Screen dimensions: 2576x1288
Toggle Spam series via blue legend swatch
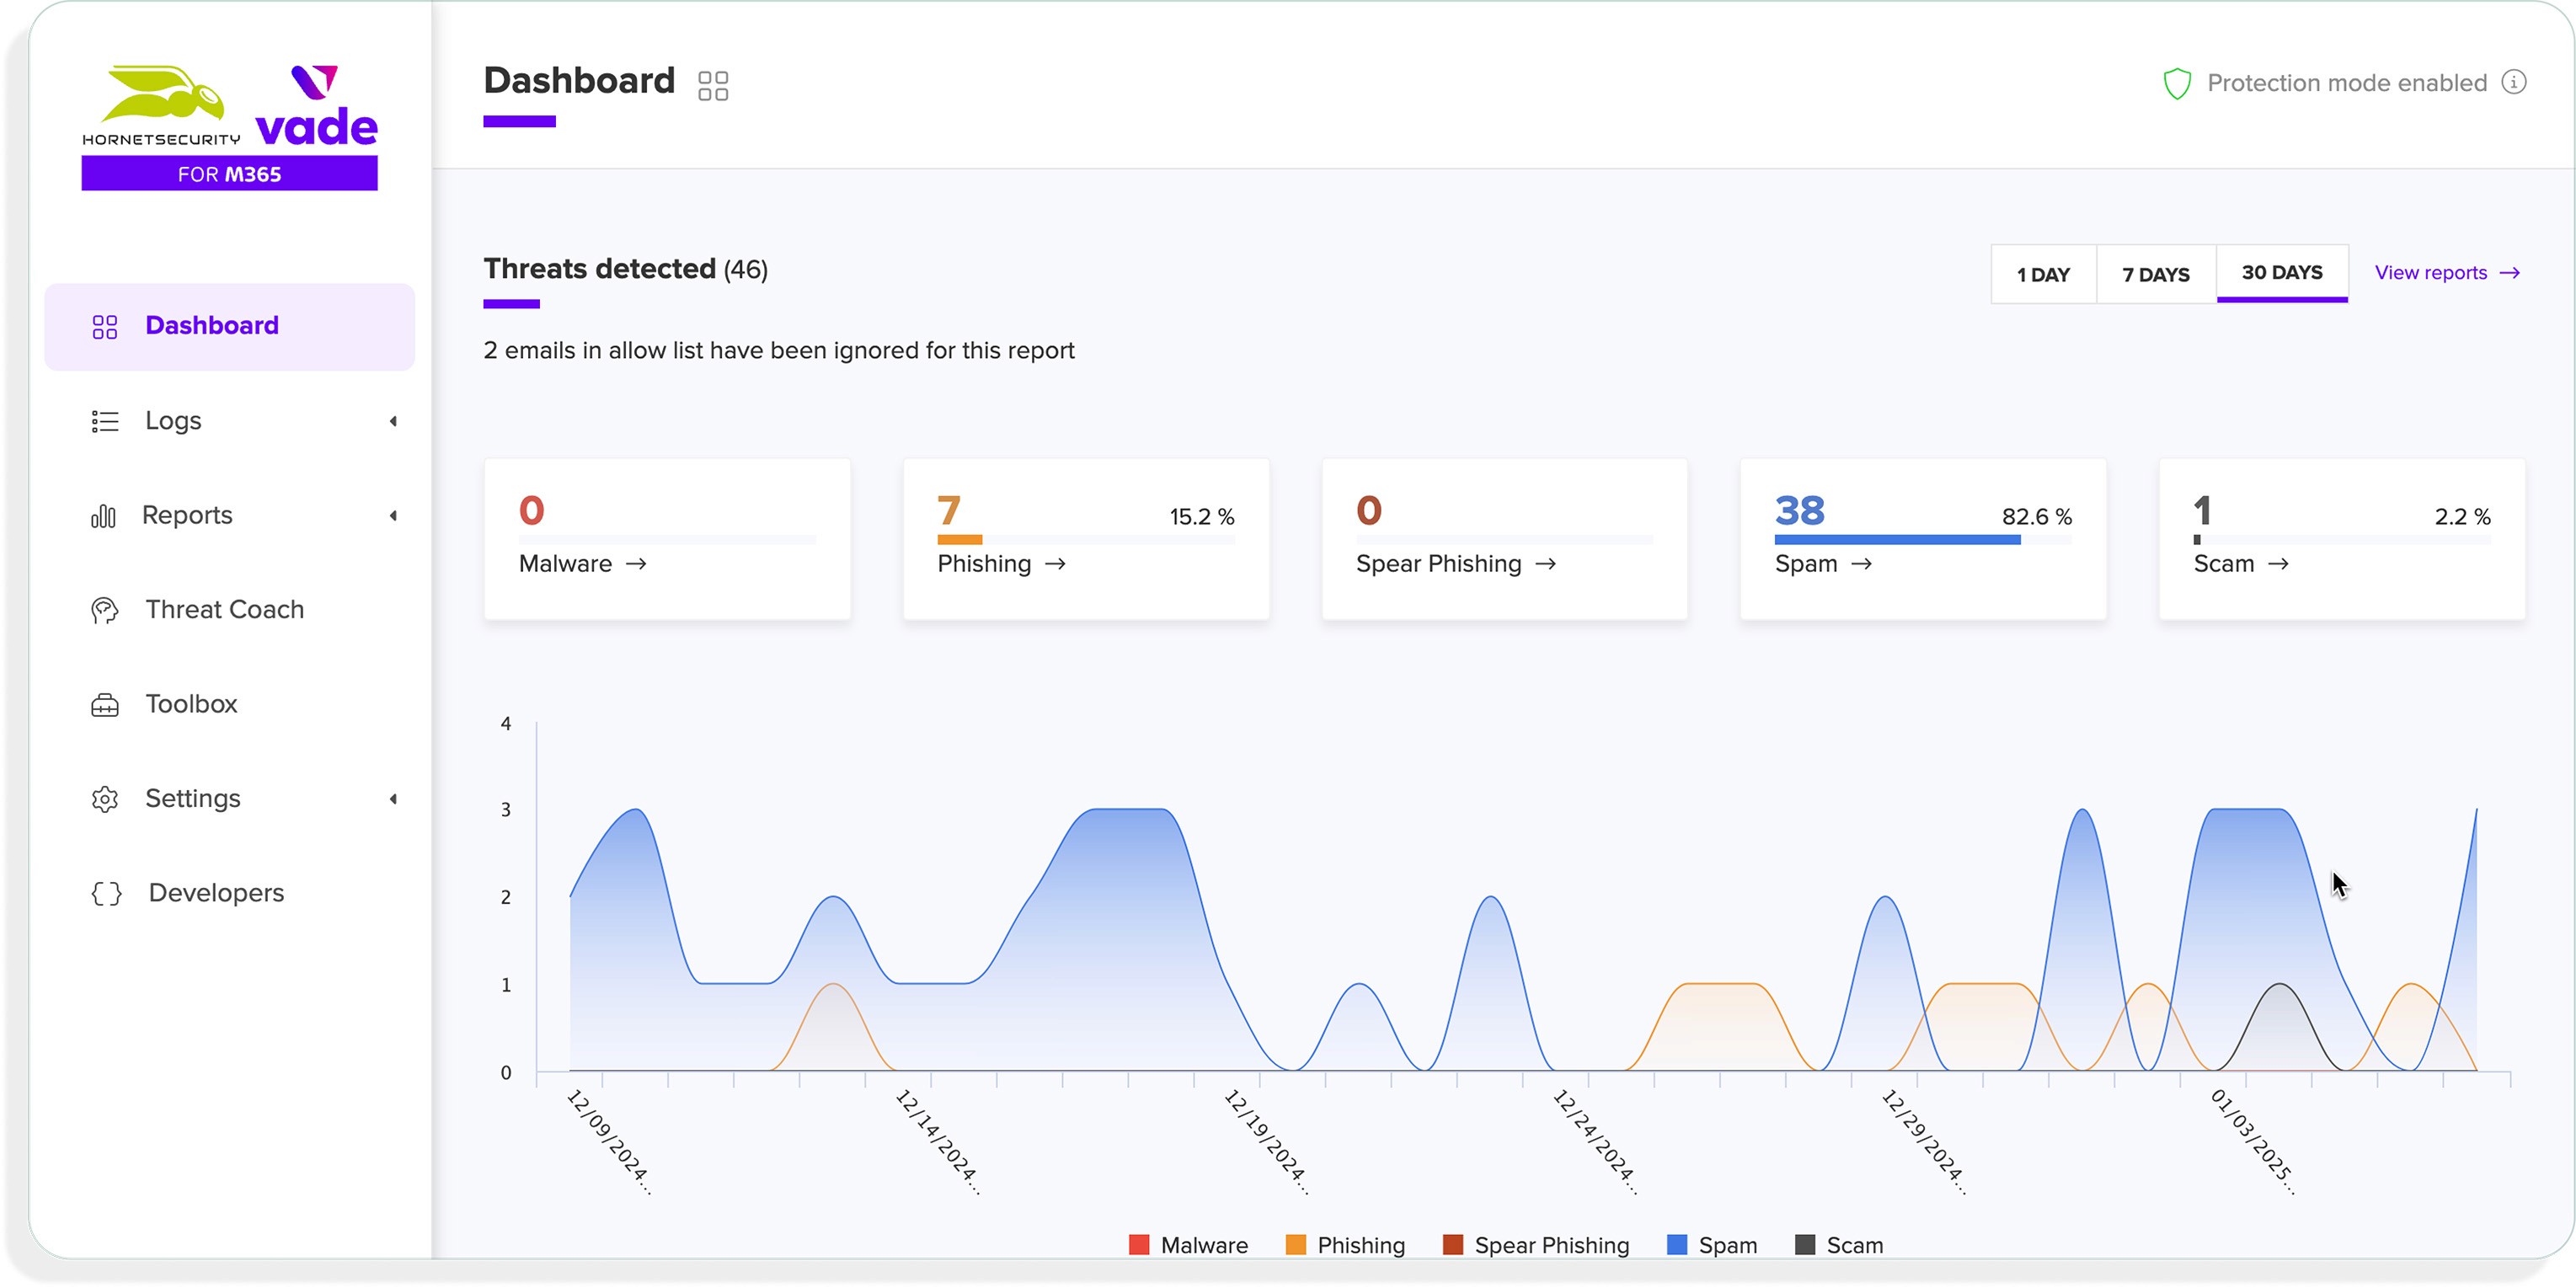pos(1677,1245)
